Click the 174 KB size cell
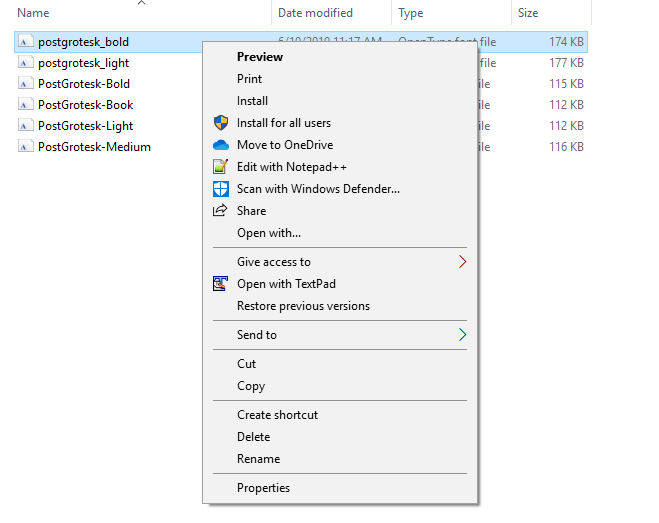659x523 pixels. pyautogui.click(x=566, y=42)
